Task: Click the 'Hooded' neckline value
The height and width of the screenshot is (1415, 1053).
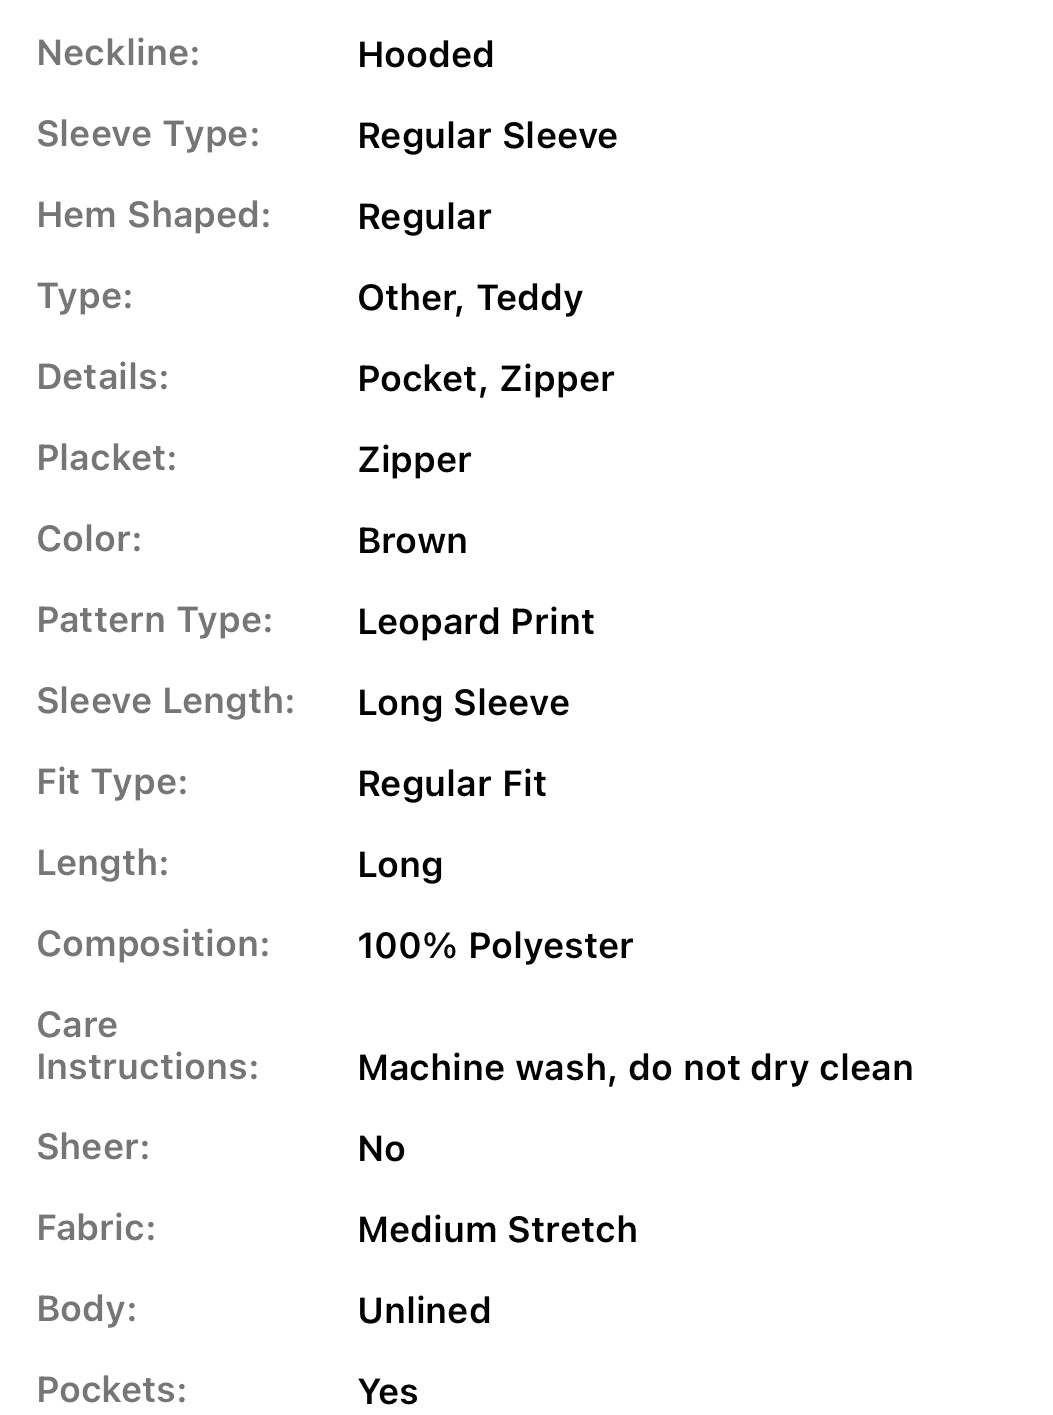Action: 425,55
